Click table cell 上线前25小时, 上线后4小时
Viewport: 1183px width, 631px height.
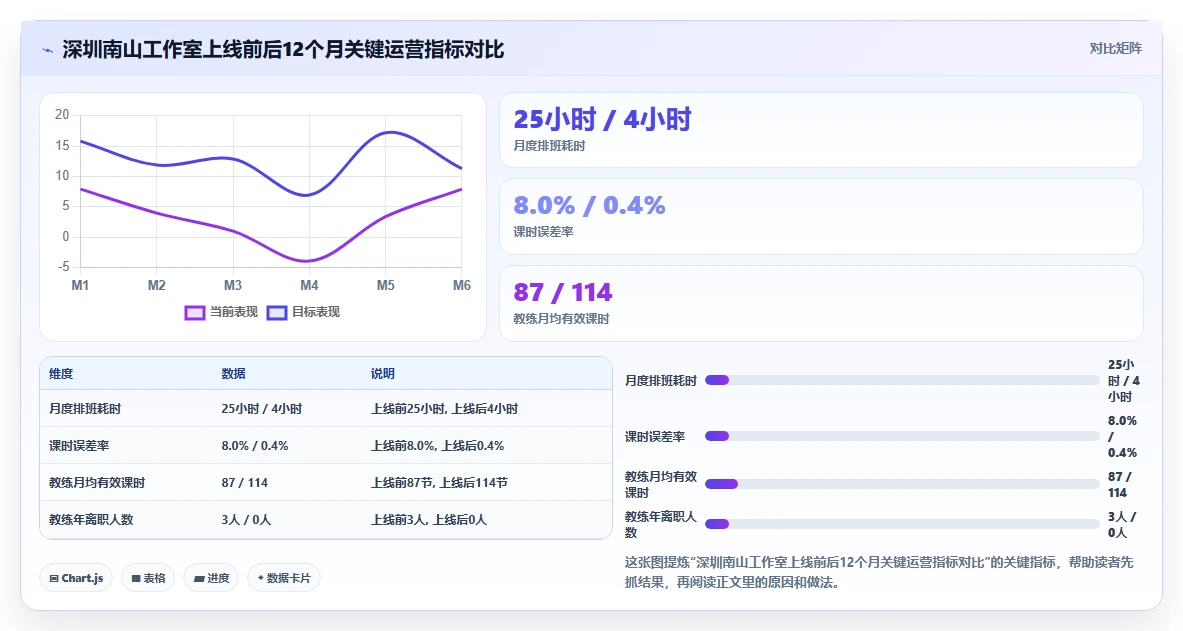click(444, 408)
